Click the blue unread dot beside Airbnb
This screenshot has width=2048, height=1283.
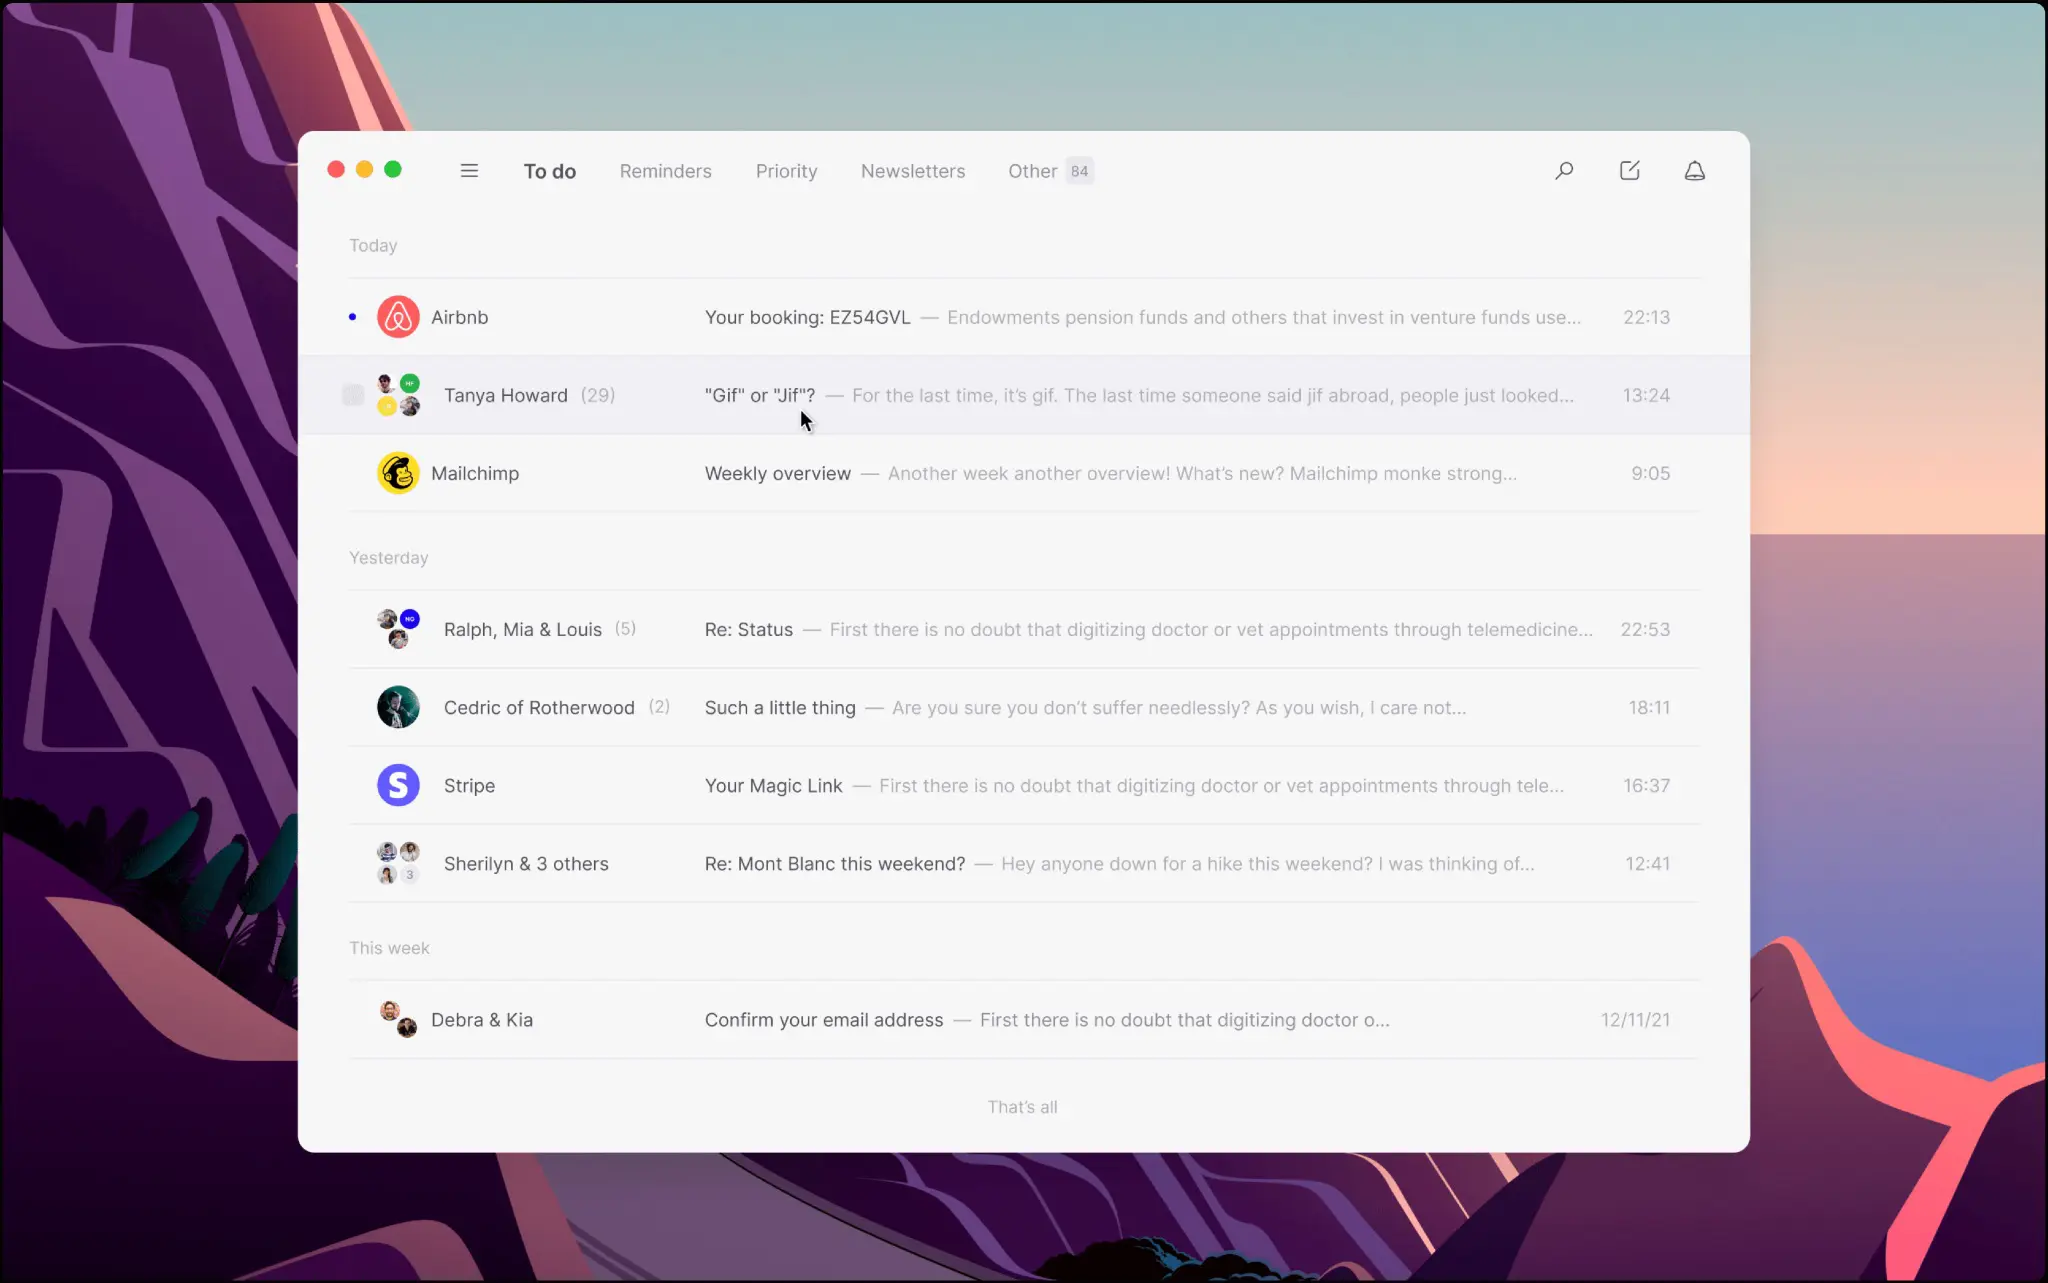tap(352, 317)
